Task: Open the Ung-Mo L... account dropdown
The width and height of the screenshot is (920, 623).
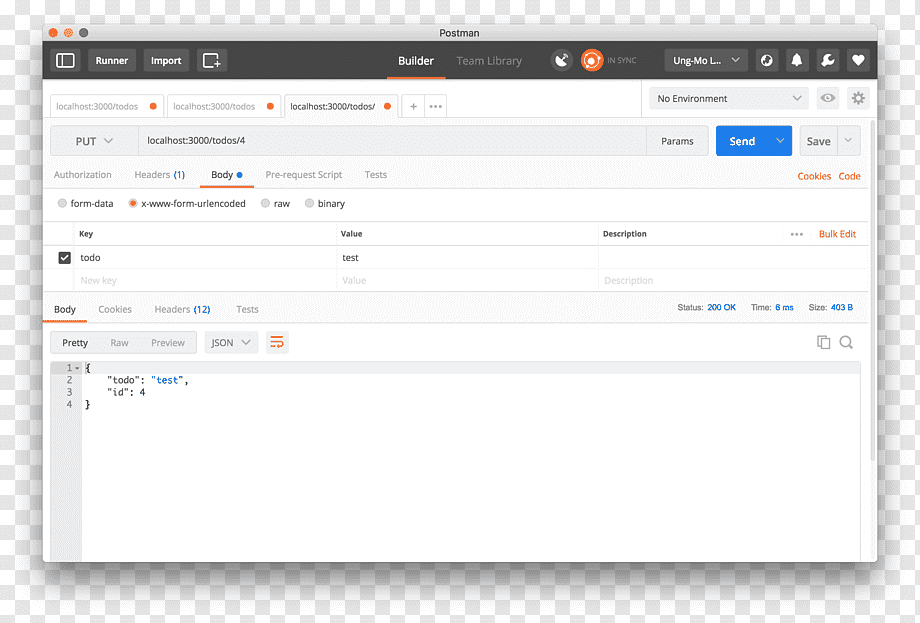Action: [x=706, y=60]
